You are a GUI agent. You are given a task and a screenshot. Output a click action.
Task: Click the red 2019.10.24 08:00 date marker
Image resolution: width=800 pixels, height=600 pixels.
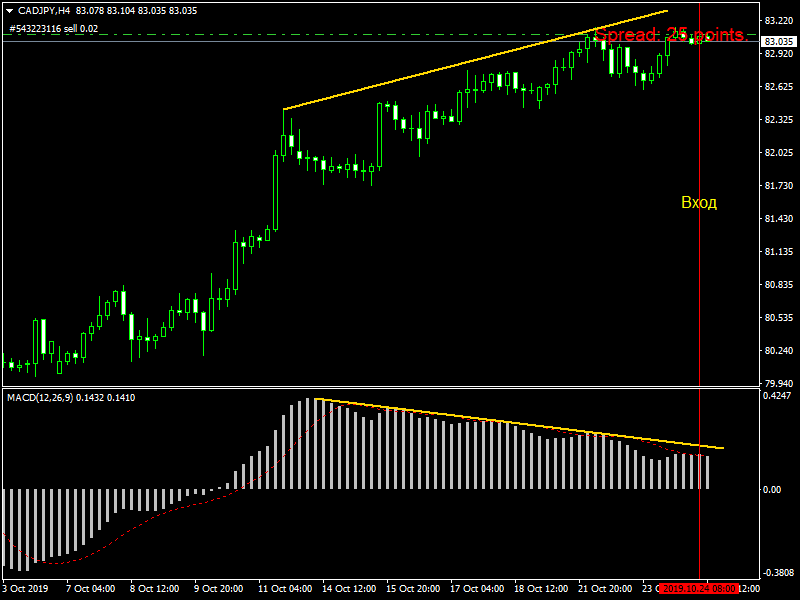699,589
